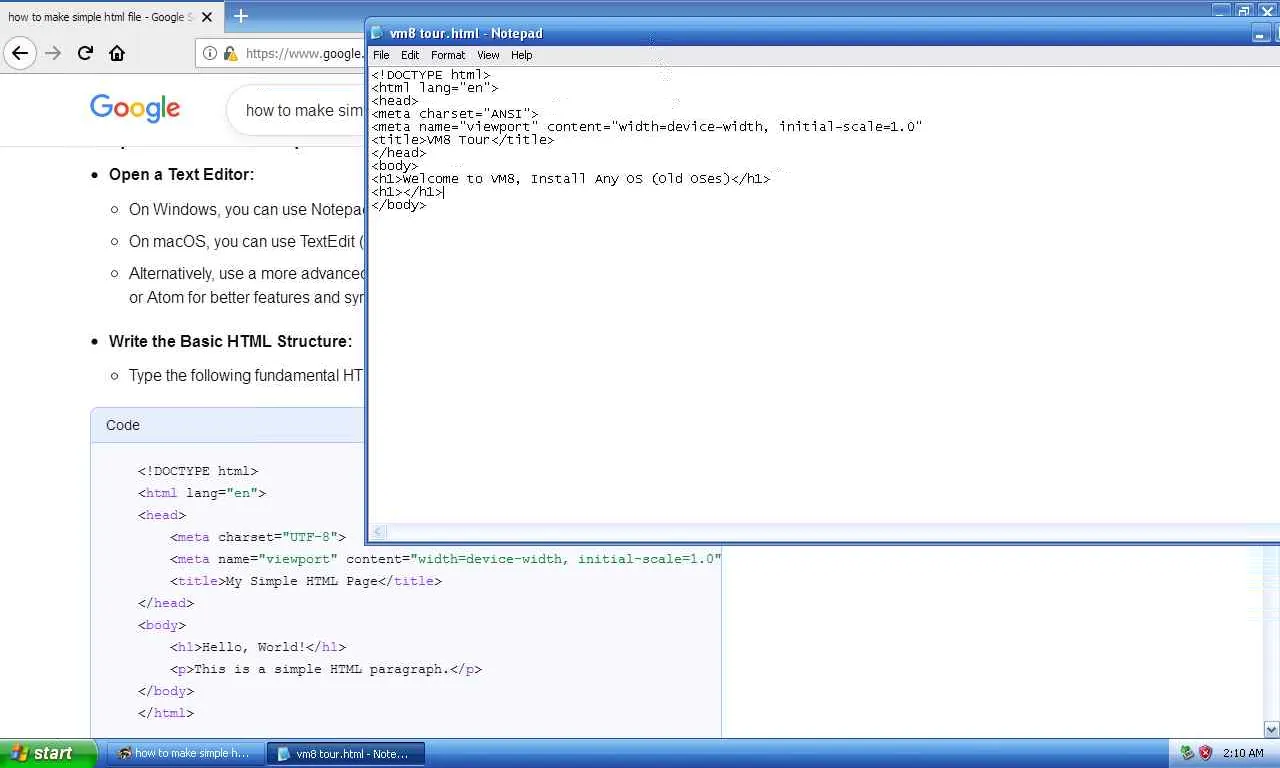Switch to vm8 tour.html Notepad taskbar button
1280x768 pixels.
pyautogui.click(x=345, y=753)
